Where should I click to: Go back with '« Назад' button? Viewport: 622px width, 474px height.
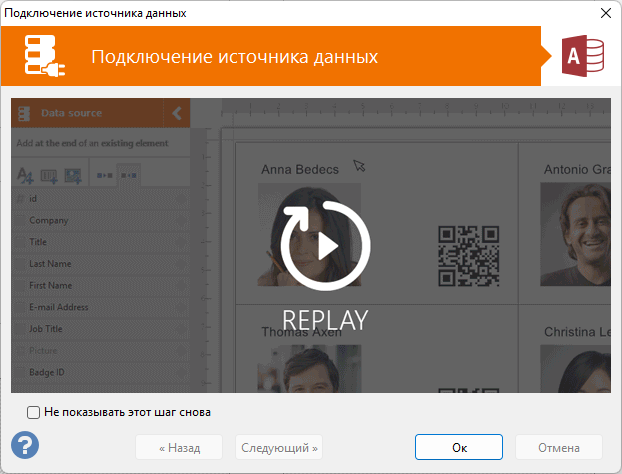[179, 447]
